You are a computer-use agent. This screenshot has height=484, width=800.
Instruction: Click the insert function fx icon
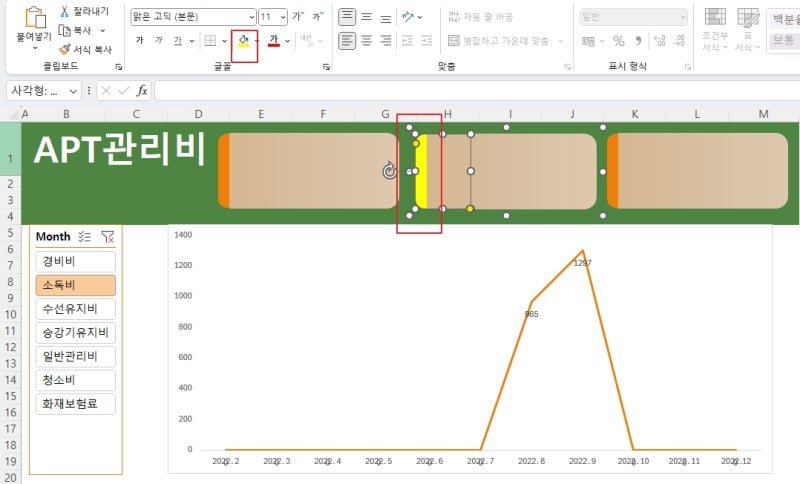tap(142, 91)
